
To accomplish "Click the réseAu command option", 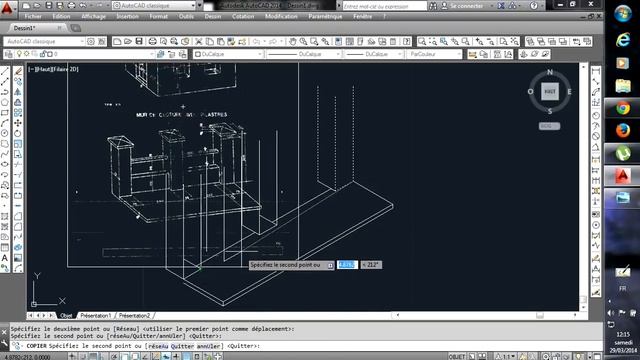I will 158,346.
